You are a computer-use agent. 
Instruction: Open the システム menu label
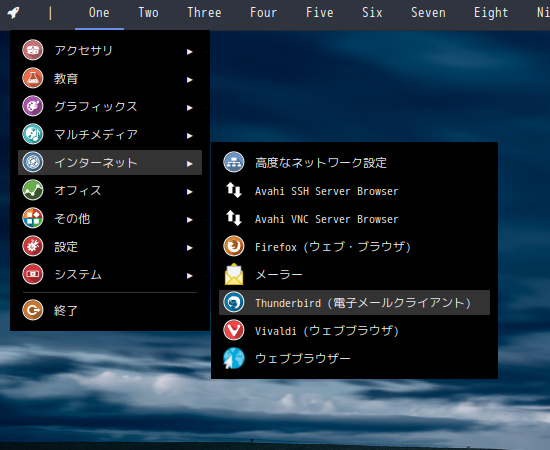(78, 274)
